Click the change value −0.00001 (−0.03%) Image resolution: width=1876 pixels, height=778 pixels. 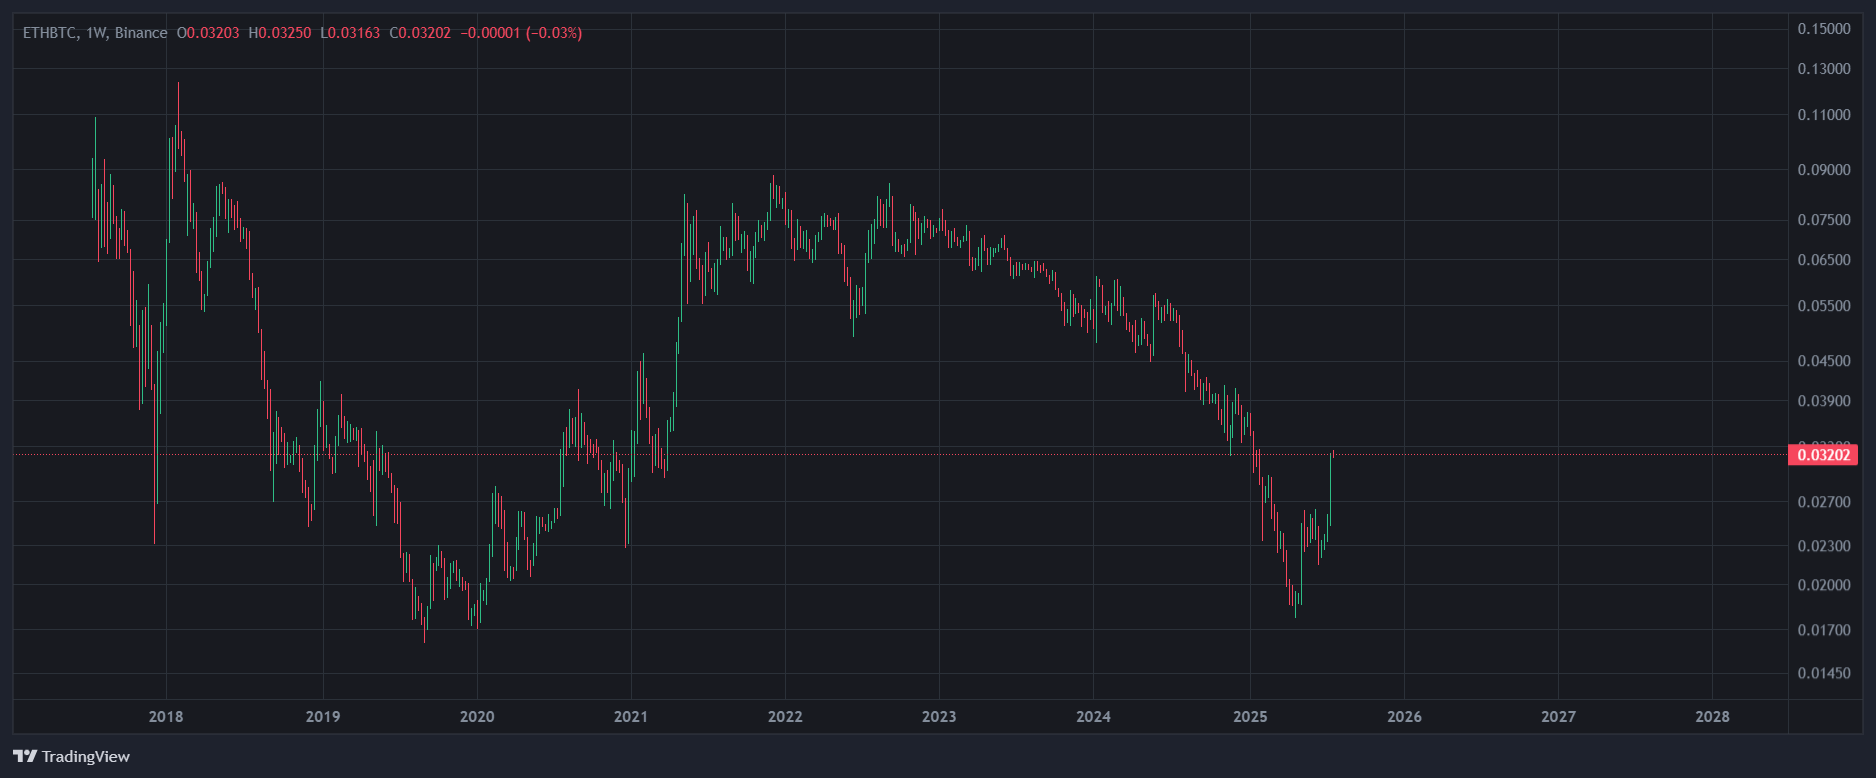(x=521, y=33)
